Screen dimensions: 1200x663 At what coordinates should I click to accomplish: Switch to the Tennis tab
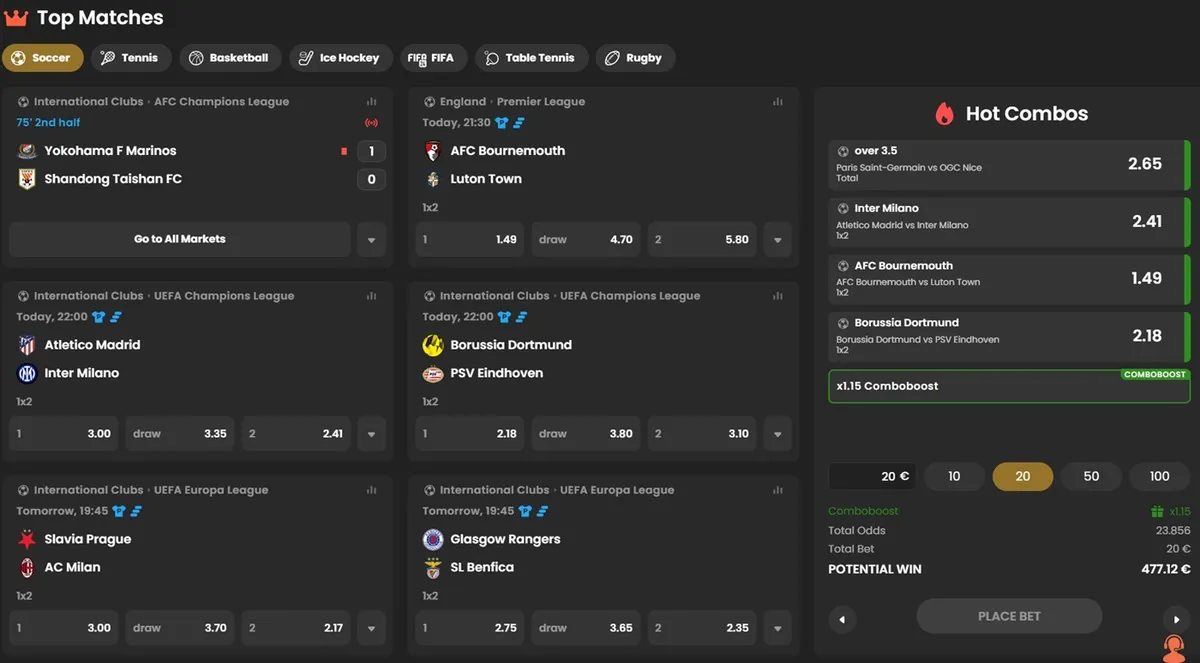pyautogui.click(x=131, y=58)
